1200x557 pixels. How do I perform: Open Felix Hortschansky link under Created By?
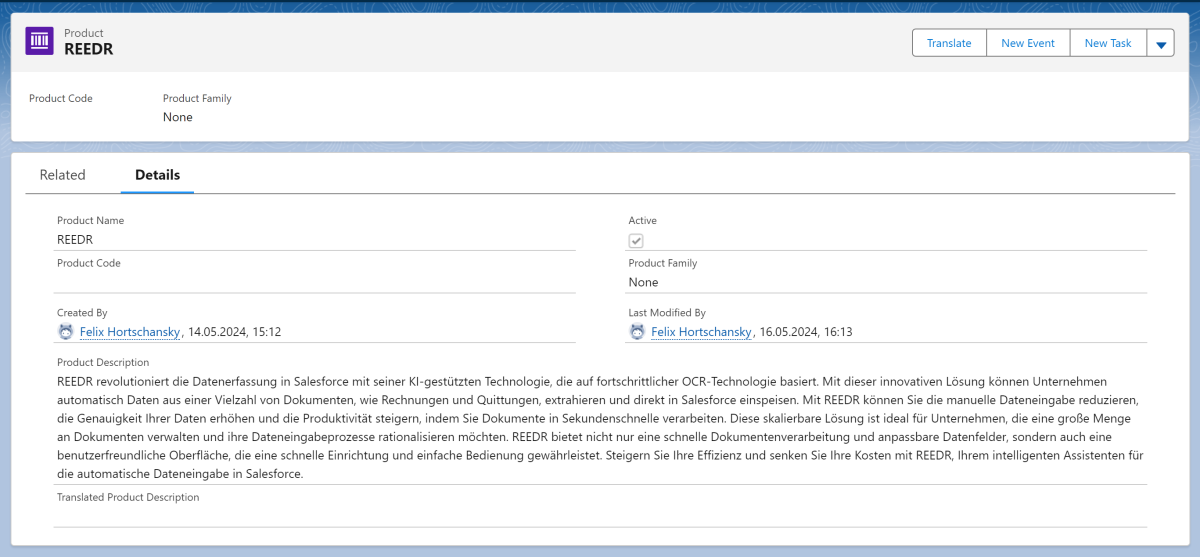tap(131, 332)
